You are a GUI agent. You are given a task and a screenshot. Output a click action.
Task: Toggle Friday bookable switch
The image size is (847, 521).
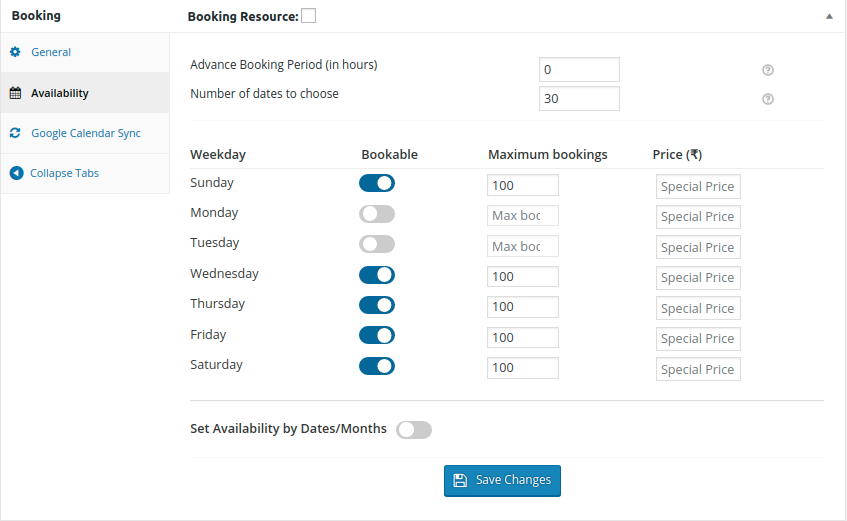point(377,335)
